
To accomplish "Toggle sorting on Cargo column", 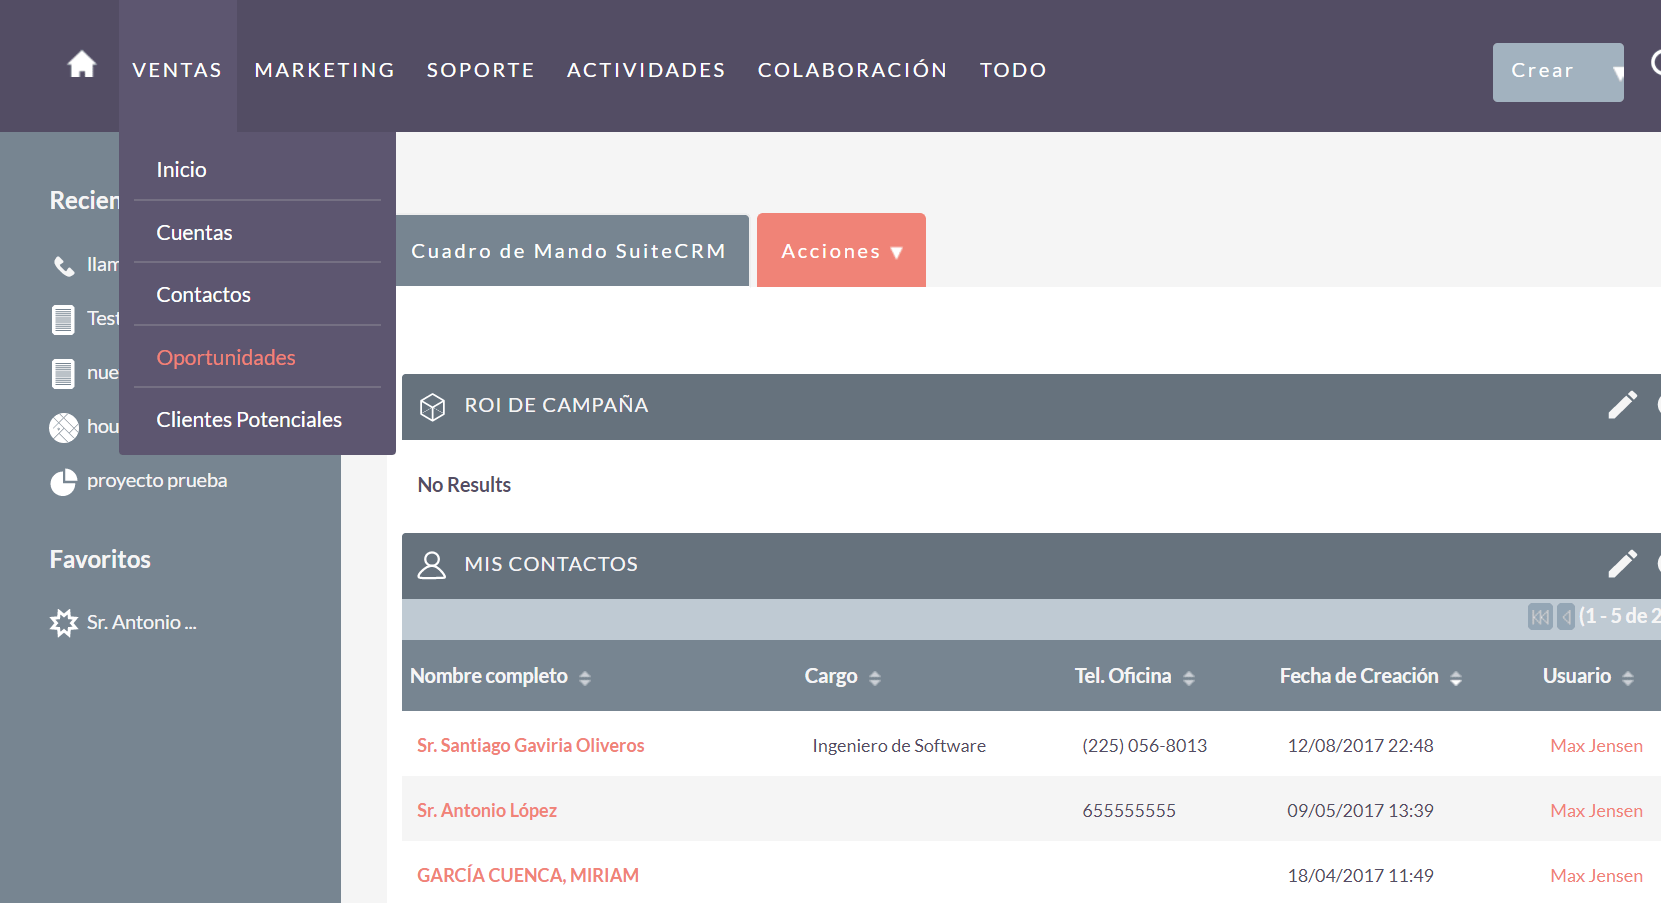I will point(874,677).
